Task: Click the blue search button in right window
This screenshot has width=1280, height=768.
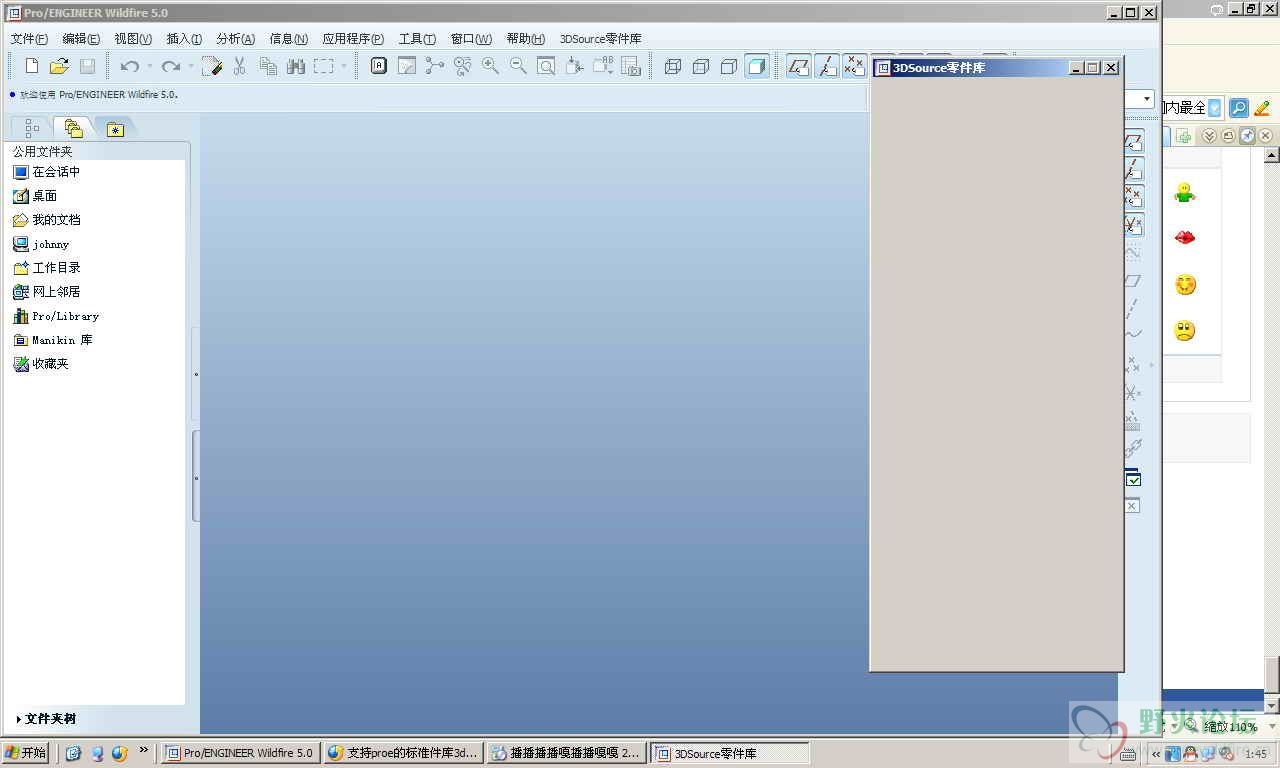Action: click(1238, 108)
